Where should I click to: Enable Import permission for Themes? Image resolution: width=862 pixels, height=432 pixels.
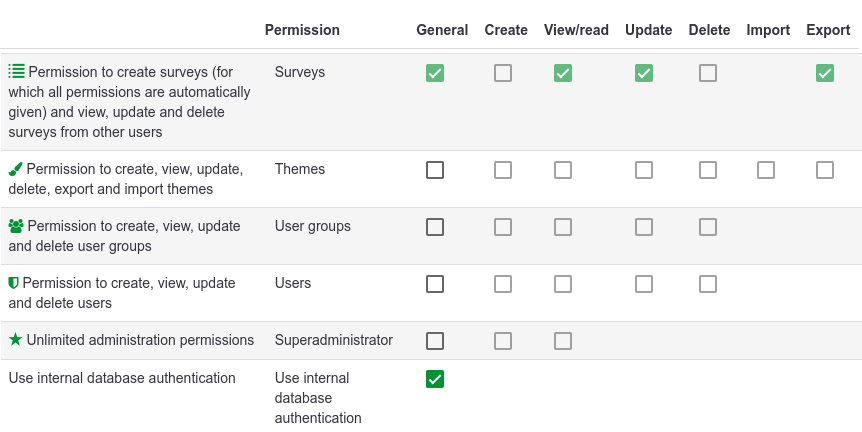pos(766,170)
